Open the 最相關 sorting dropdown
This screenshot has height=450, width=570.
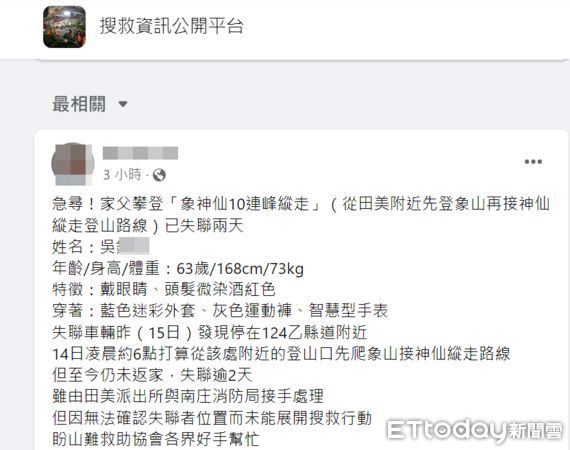pos(90,104)
